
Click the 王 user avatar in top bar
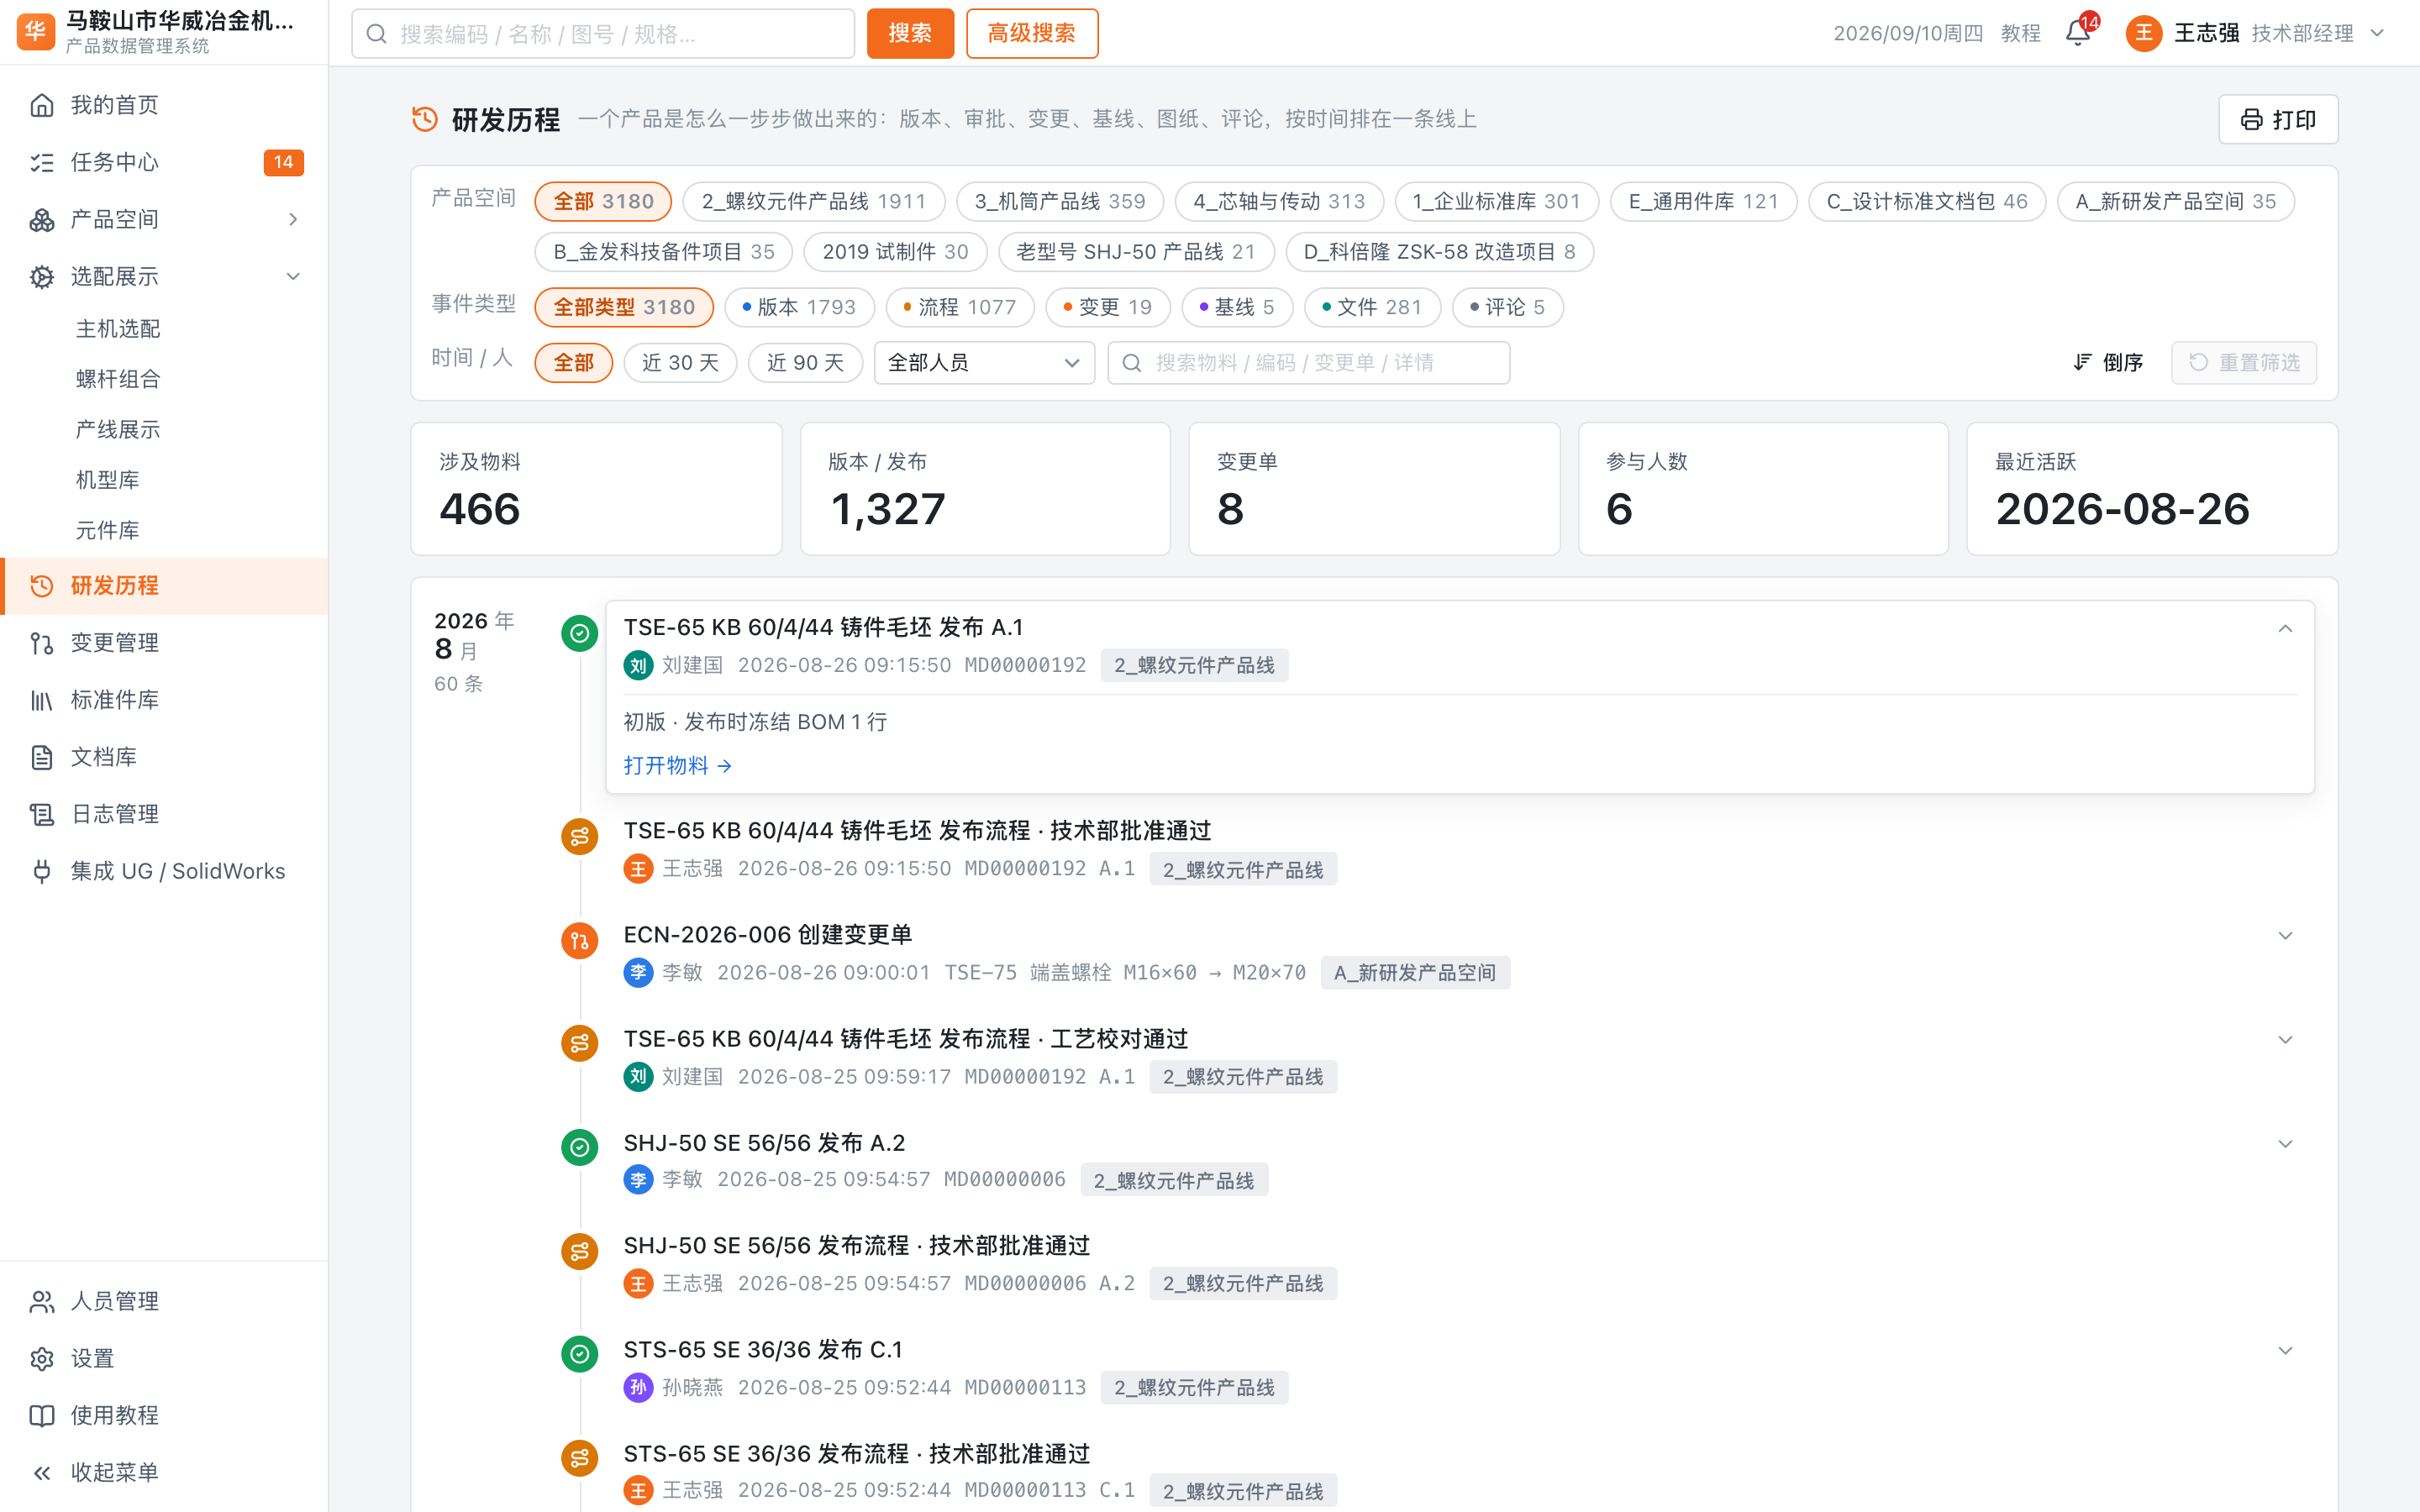click(2143, 33)
